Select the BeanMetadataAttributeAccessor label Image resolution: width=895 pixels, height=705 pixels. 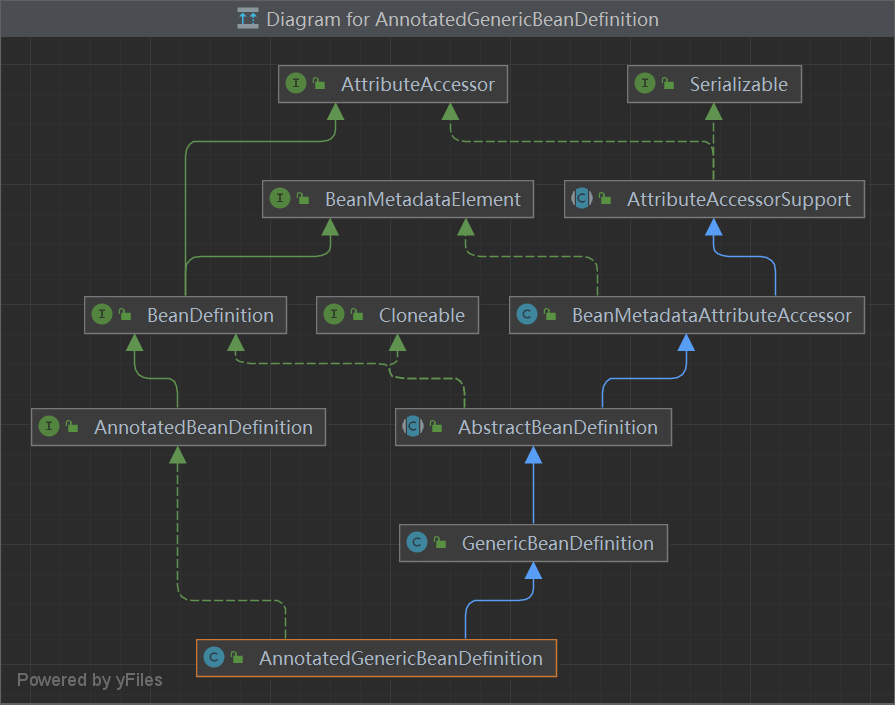click(712, 315)
